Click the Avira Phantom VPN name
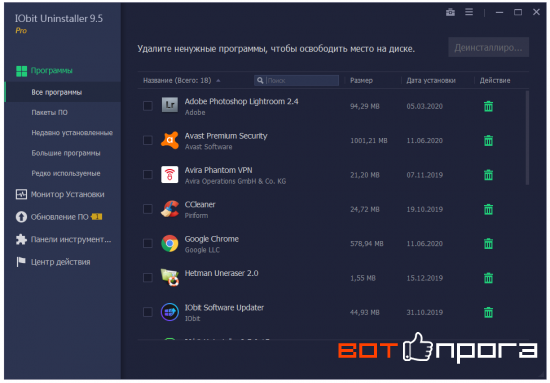 click(x=219, y=170)
